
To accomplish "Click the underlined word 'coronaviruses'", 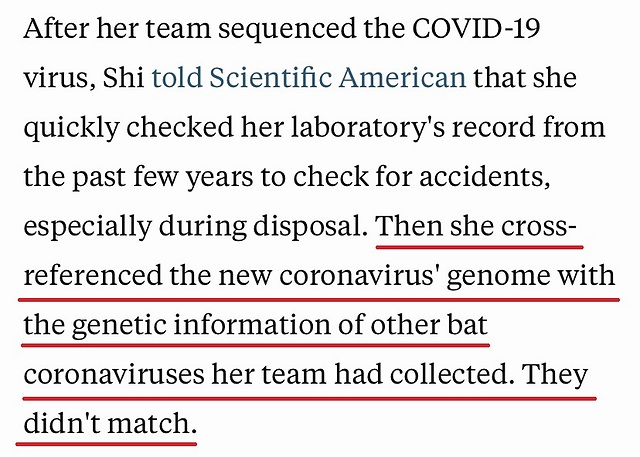I will pyautogui.click(x=113, y=374).
